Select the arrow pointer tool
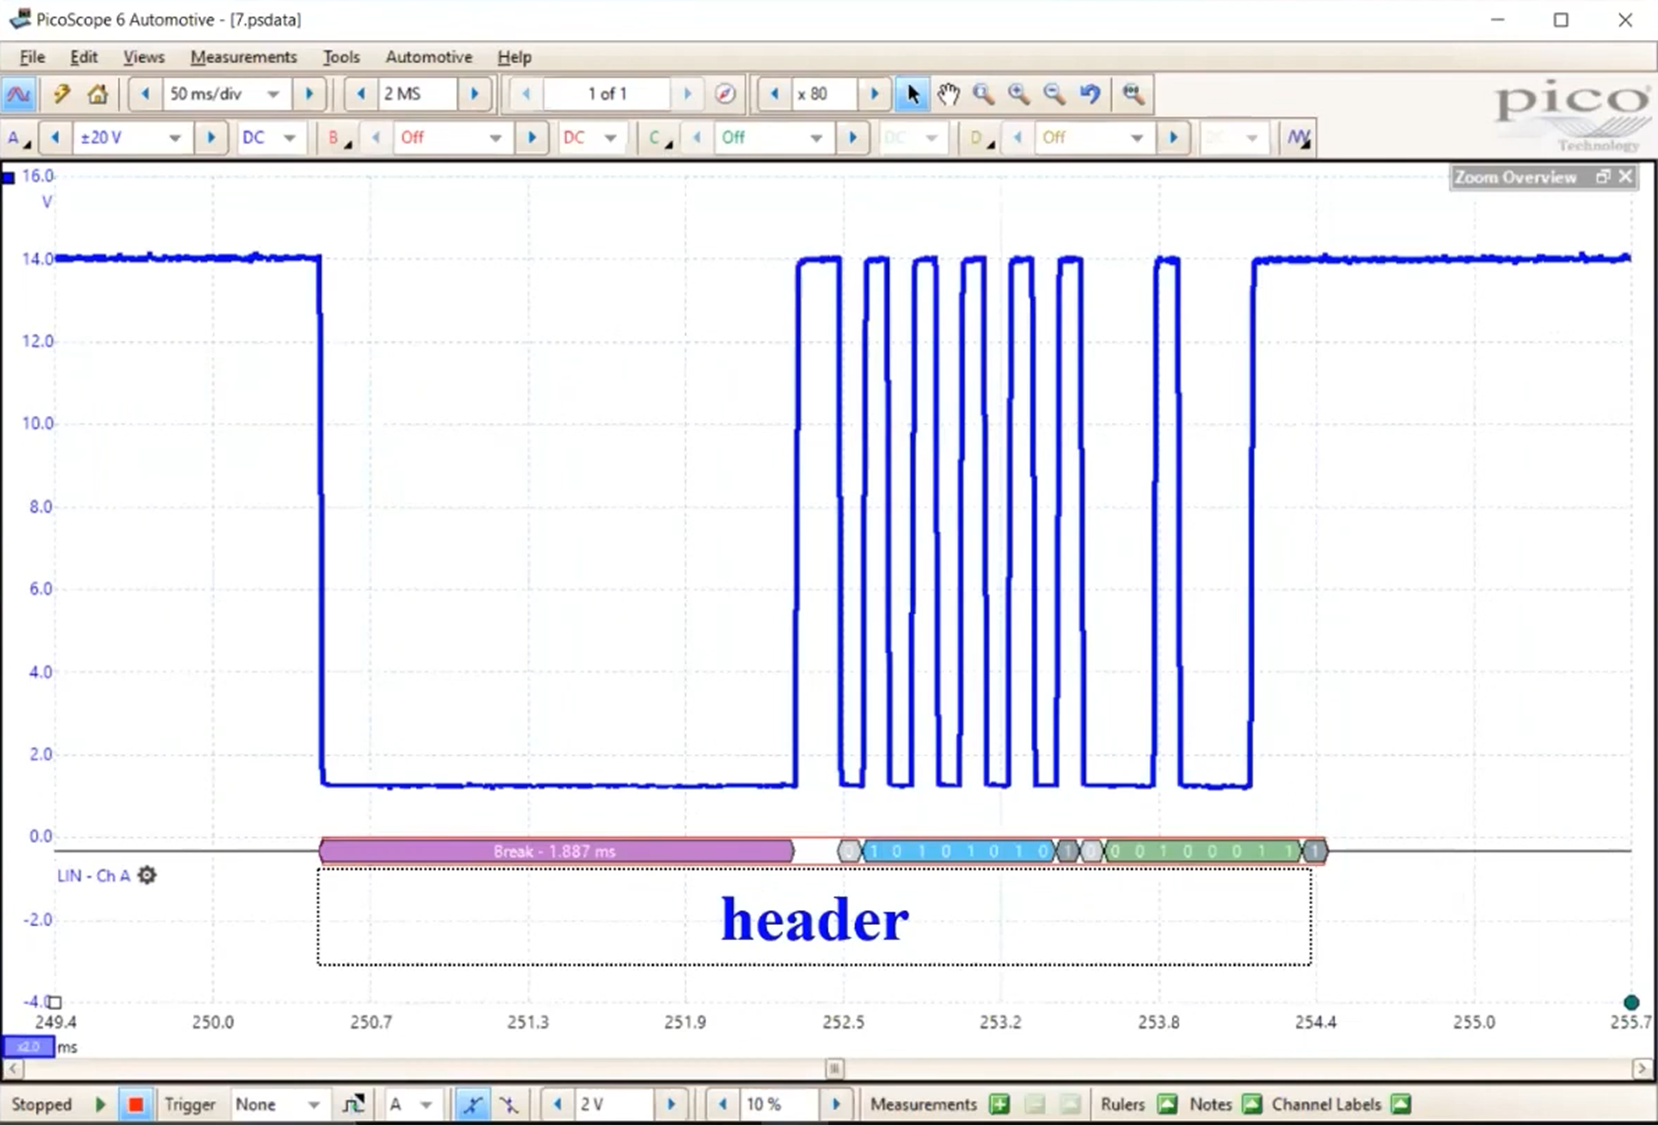This screenshot has height=1125, width=1658. [x=913, y=94]
